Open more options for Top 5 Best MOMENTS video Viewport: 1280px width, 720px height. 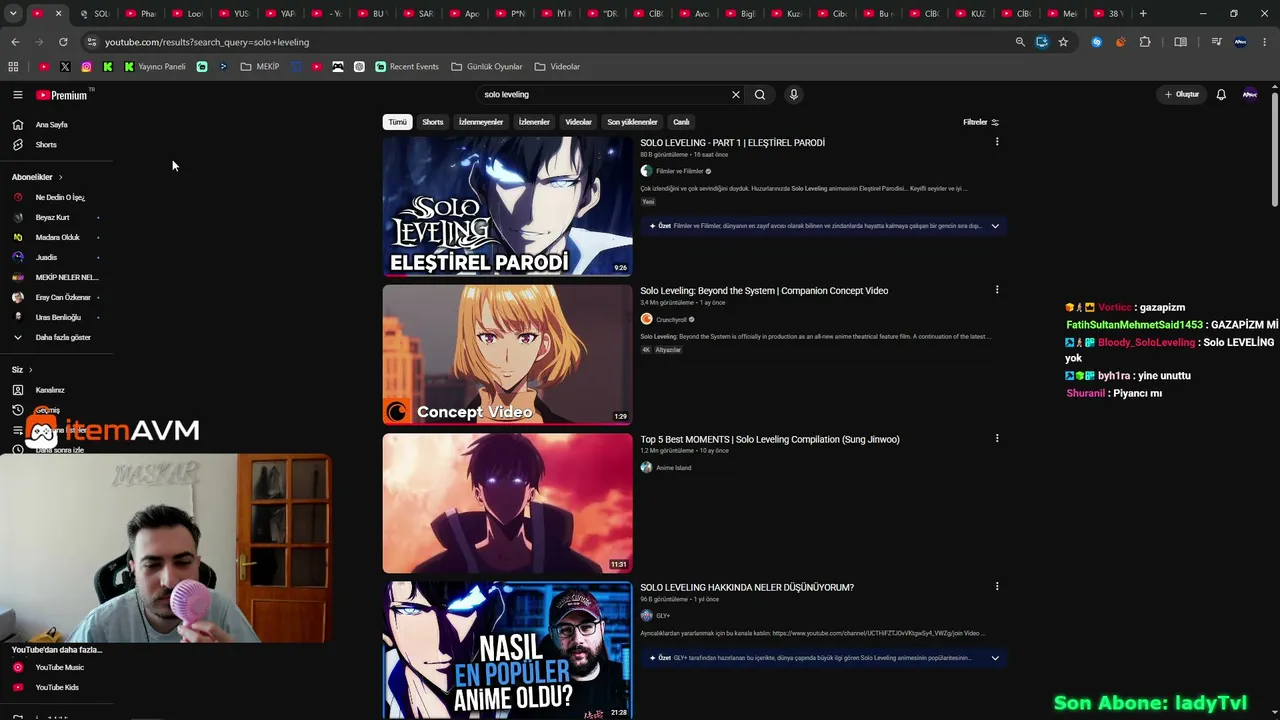click(997, 438)
